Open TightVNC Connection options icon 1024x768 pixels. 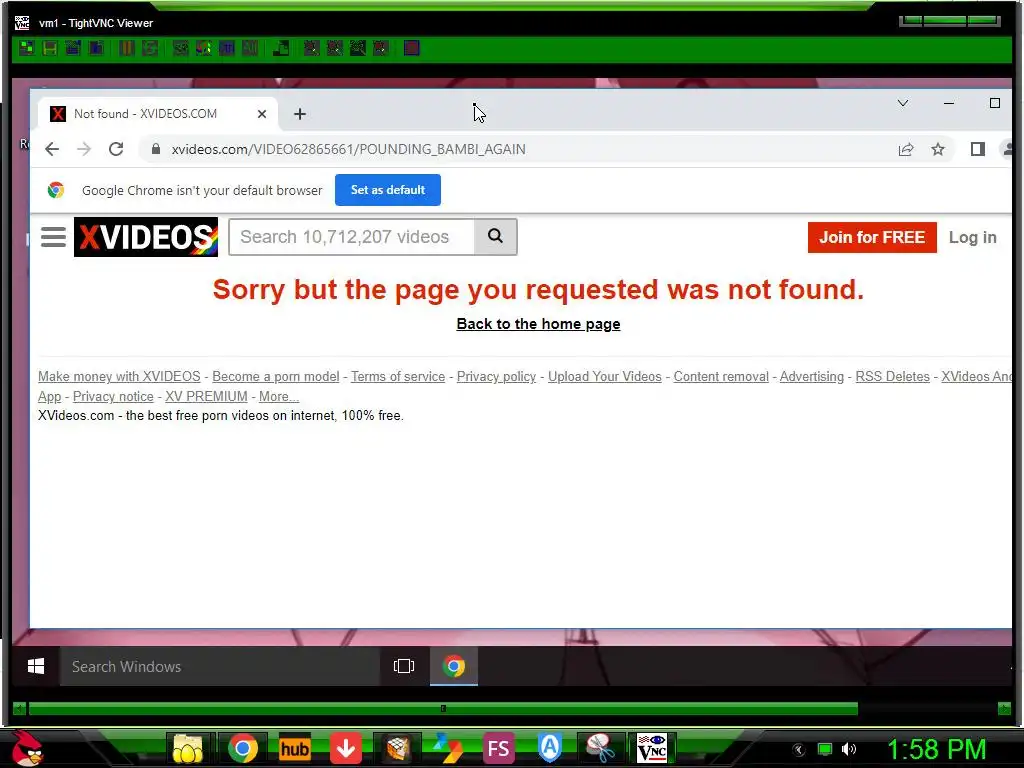72,48
